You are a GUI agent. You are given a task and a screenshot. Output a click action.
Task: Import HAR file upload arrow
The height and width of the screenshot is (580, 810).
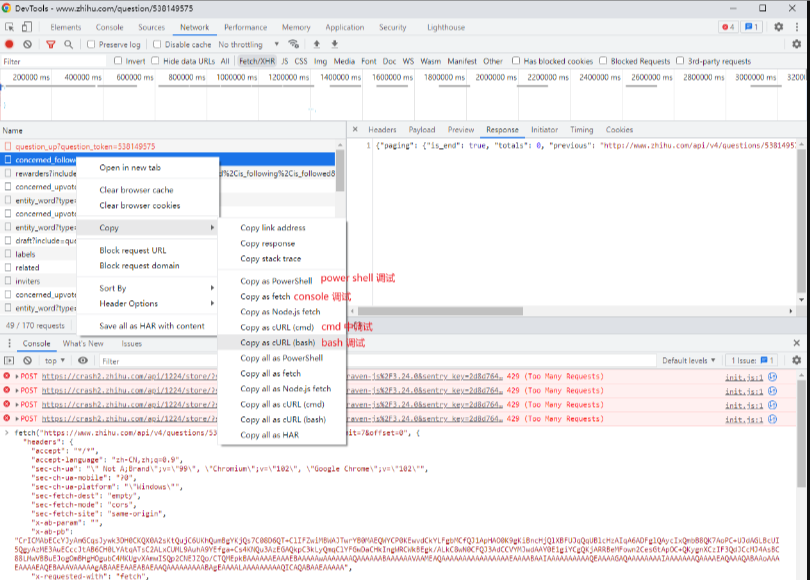point(317,44)
